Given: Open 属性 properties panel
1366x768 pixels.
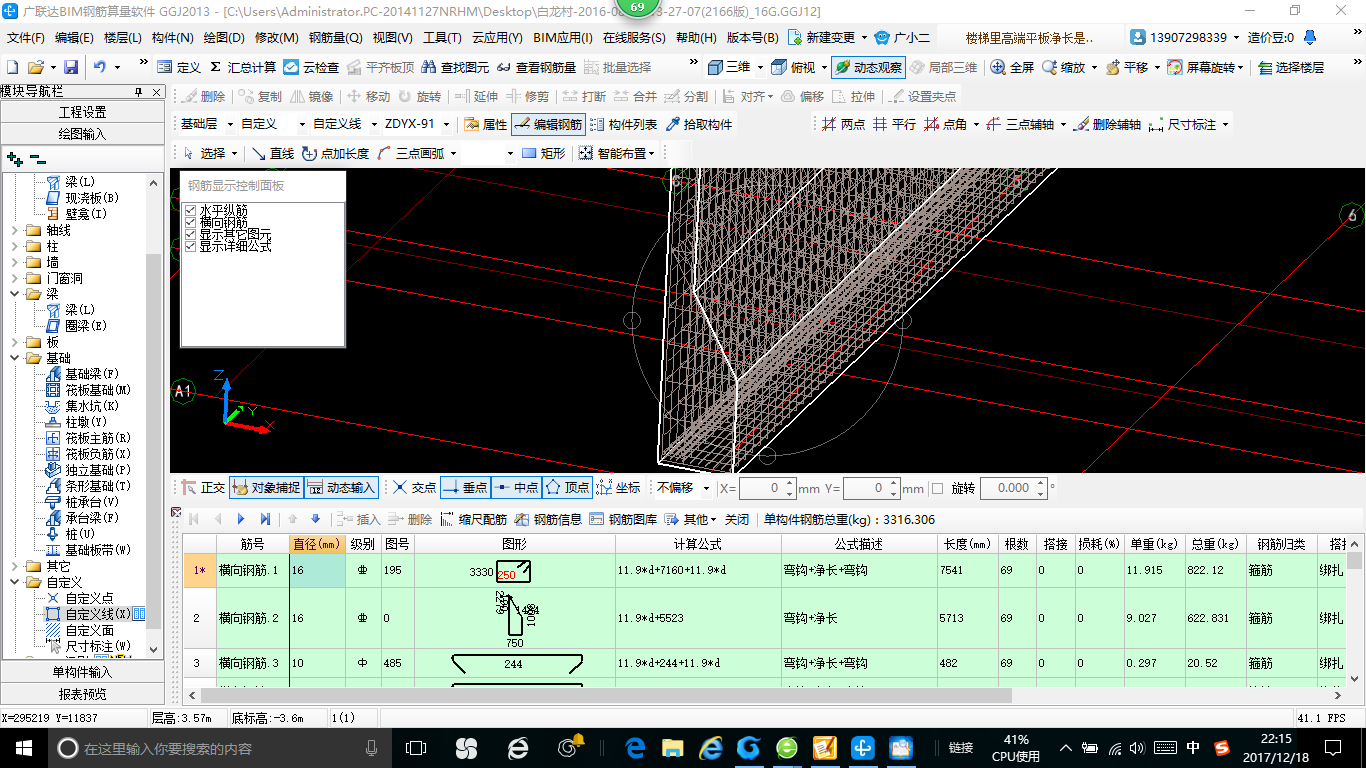Looking at the screenshot, I should click(x=486, y=124).
